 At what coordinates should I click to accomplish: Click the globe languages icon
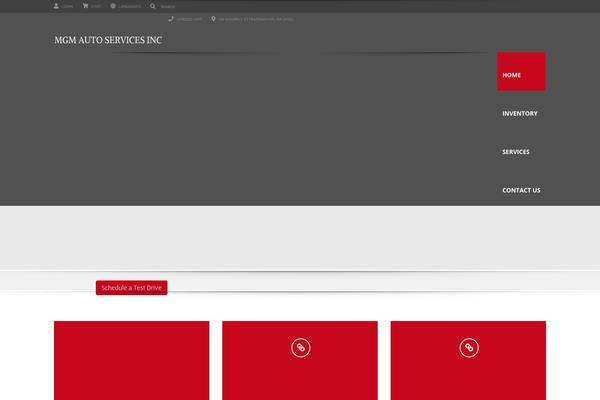(113, 6)
